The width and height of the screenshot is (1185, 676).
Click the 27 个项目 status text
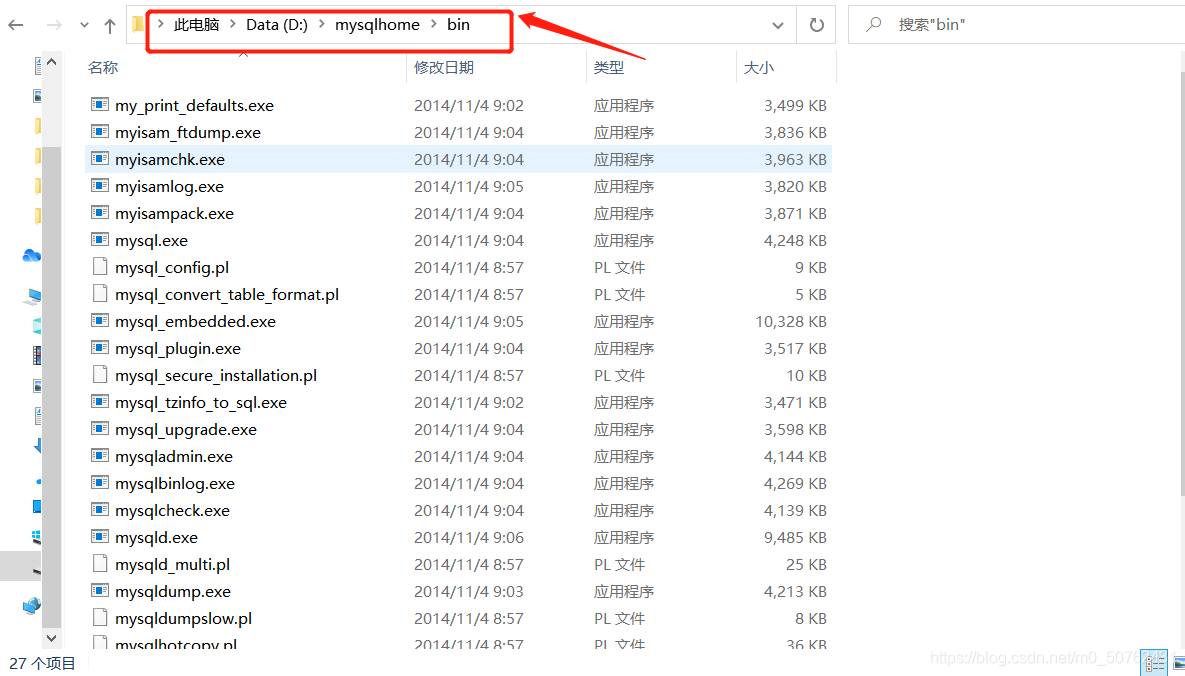tap(42, 664)
